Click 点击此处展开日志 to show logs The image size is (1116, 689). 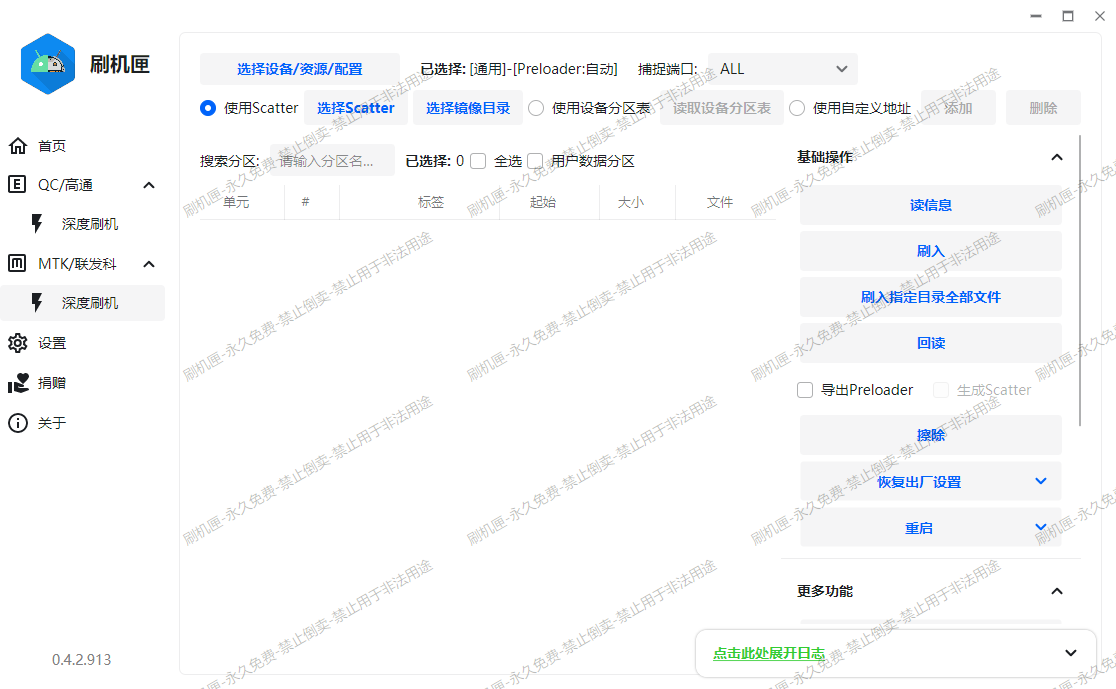[769, 654]
